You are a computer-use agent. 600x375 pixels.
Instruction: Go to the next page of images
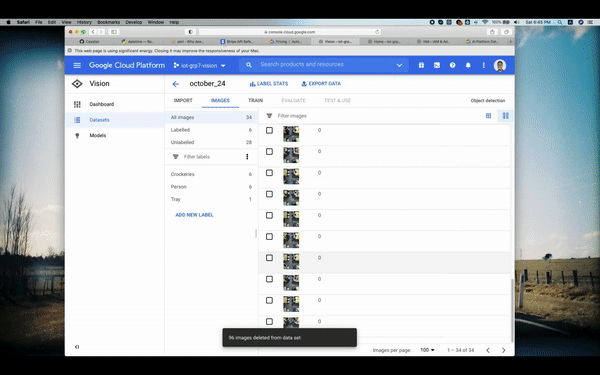click(504, 350)
